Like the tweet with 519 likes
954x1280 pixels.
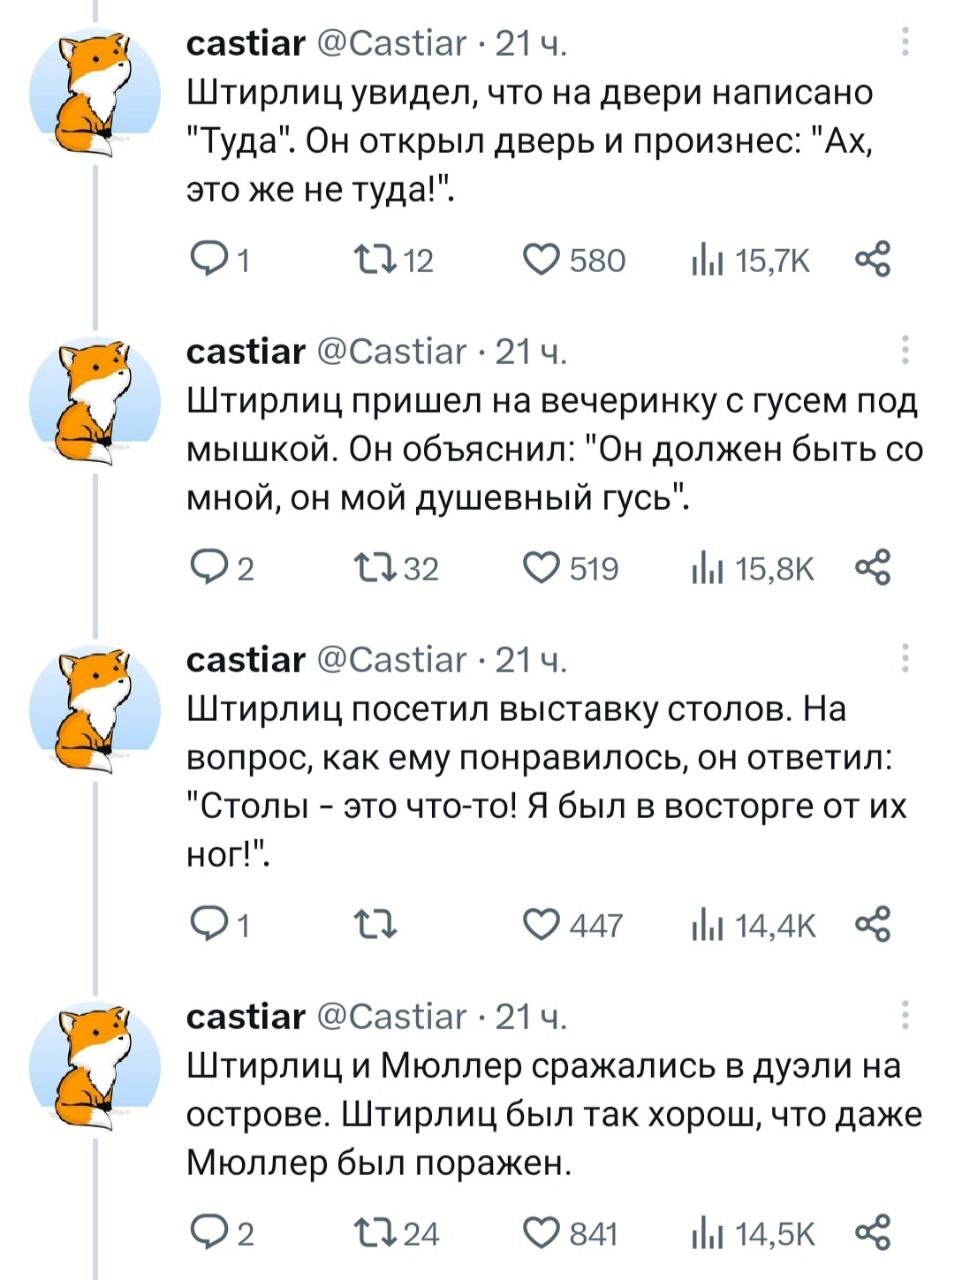tap(544, 570)
